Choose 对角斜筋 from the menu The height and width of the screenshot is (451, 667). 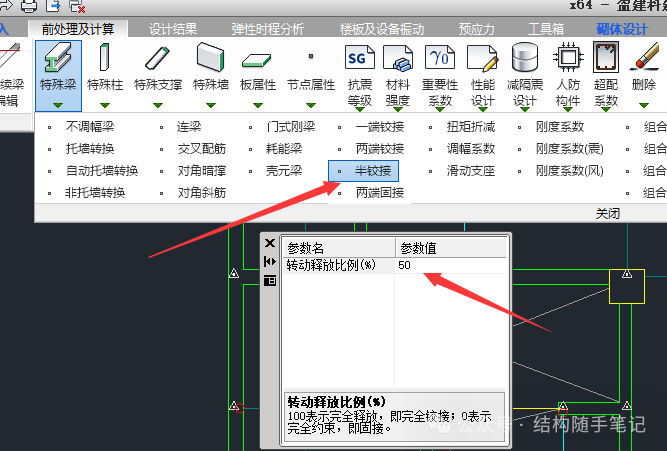202,193
